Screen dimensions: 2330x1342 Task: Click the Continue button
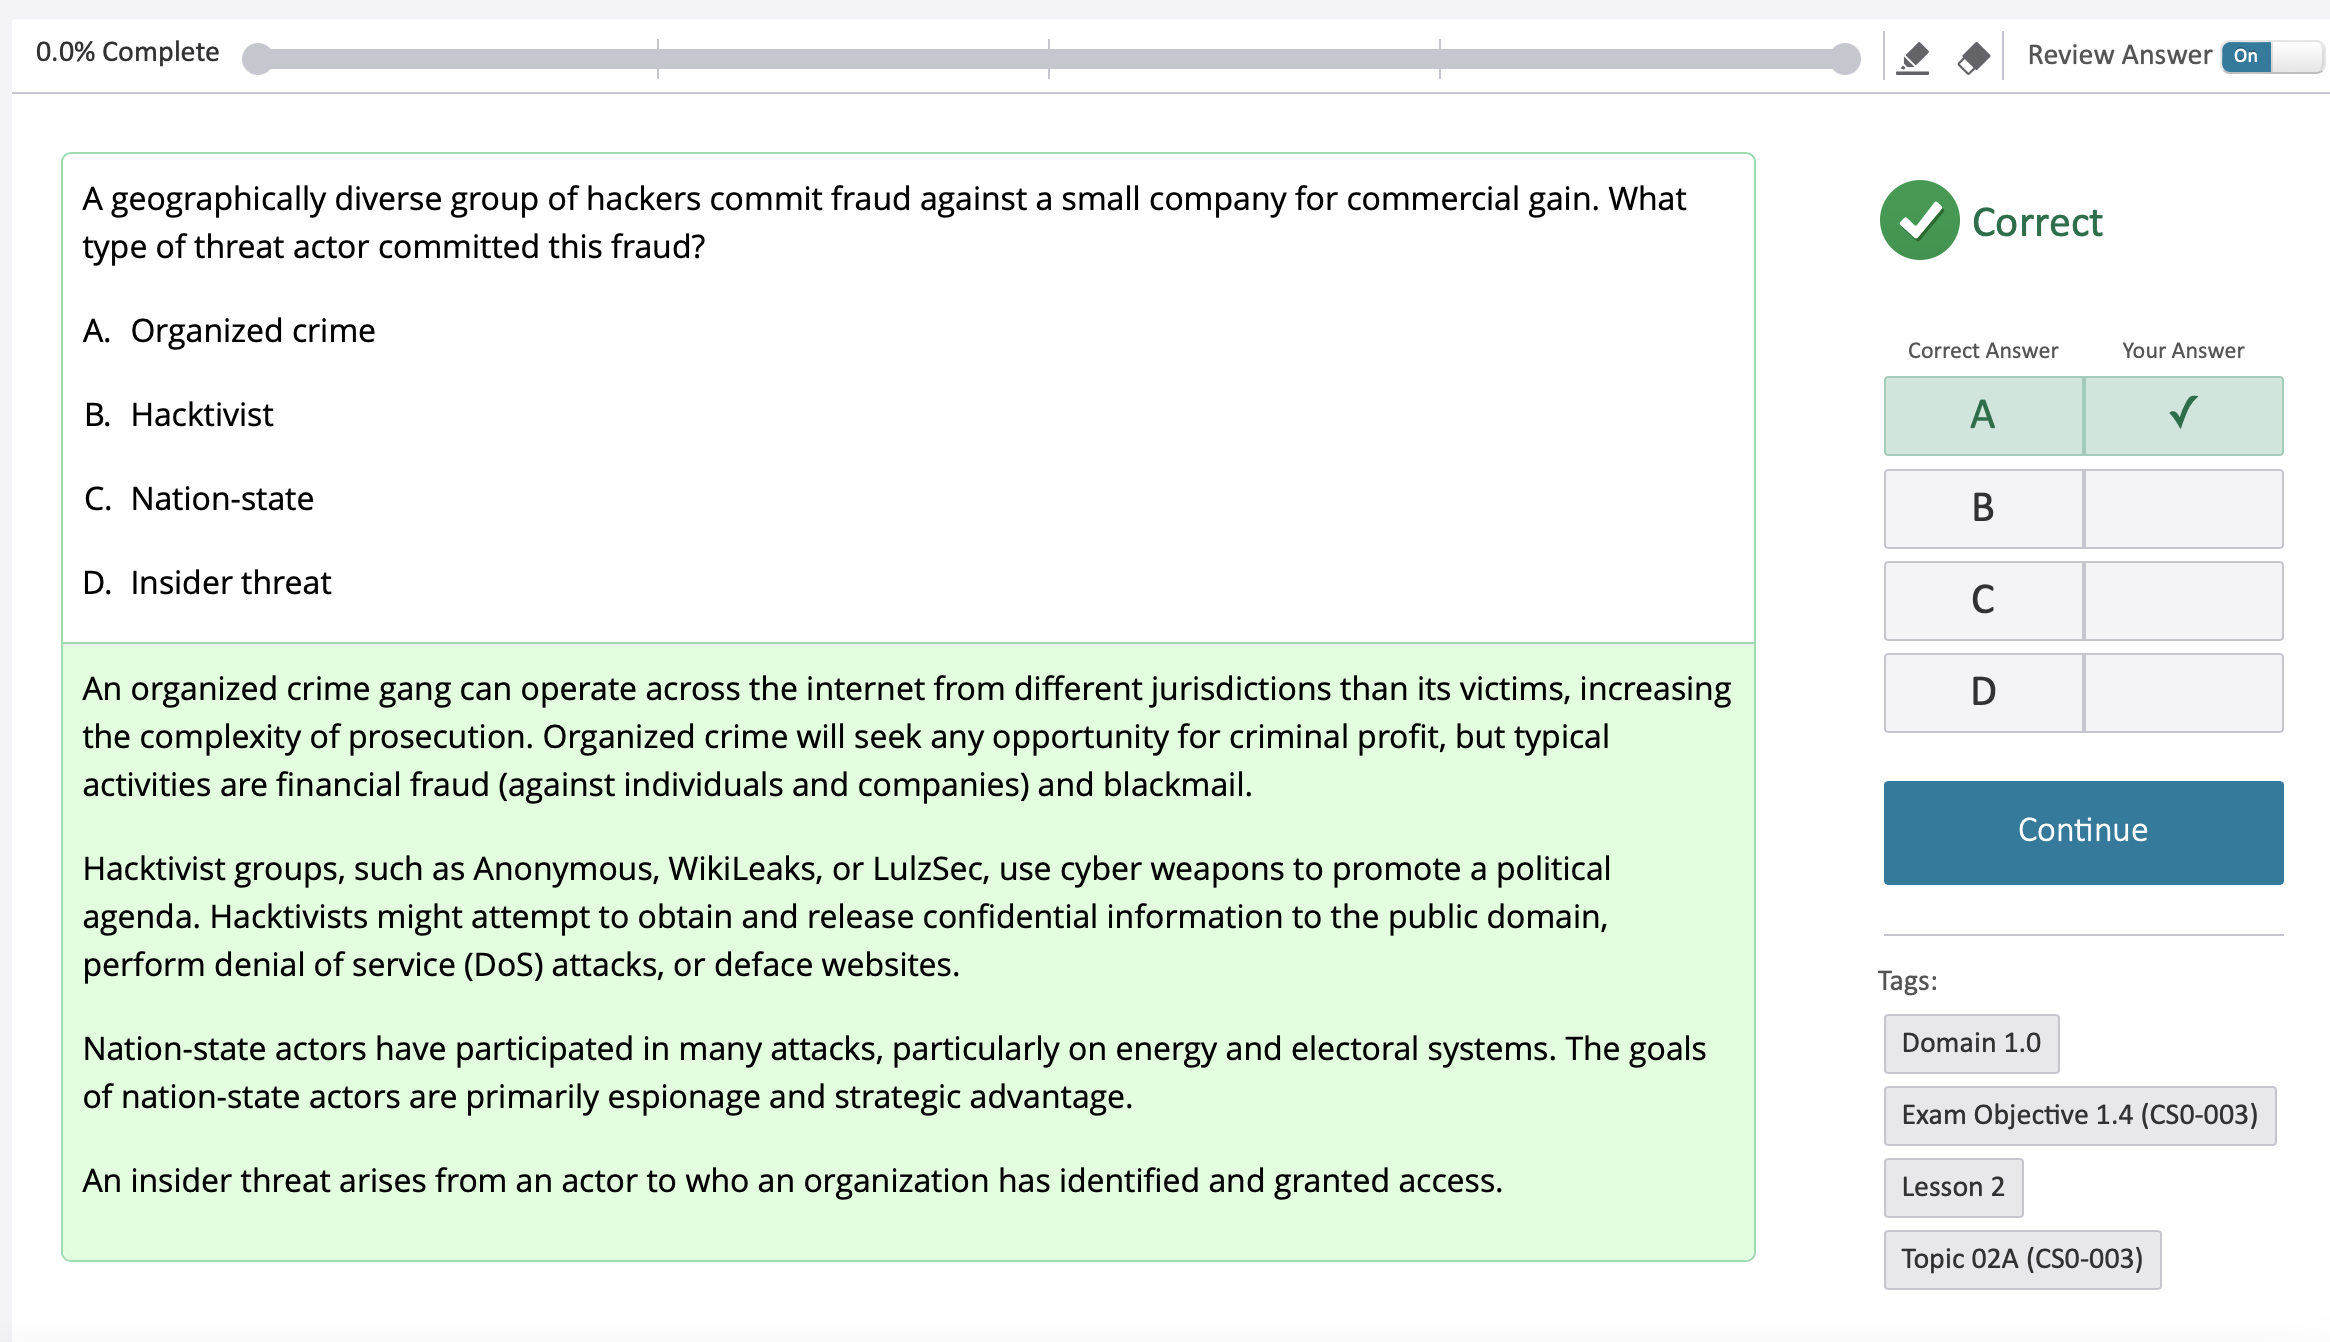coord(2083,831)
